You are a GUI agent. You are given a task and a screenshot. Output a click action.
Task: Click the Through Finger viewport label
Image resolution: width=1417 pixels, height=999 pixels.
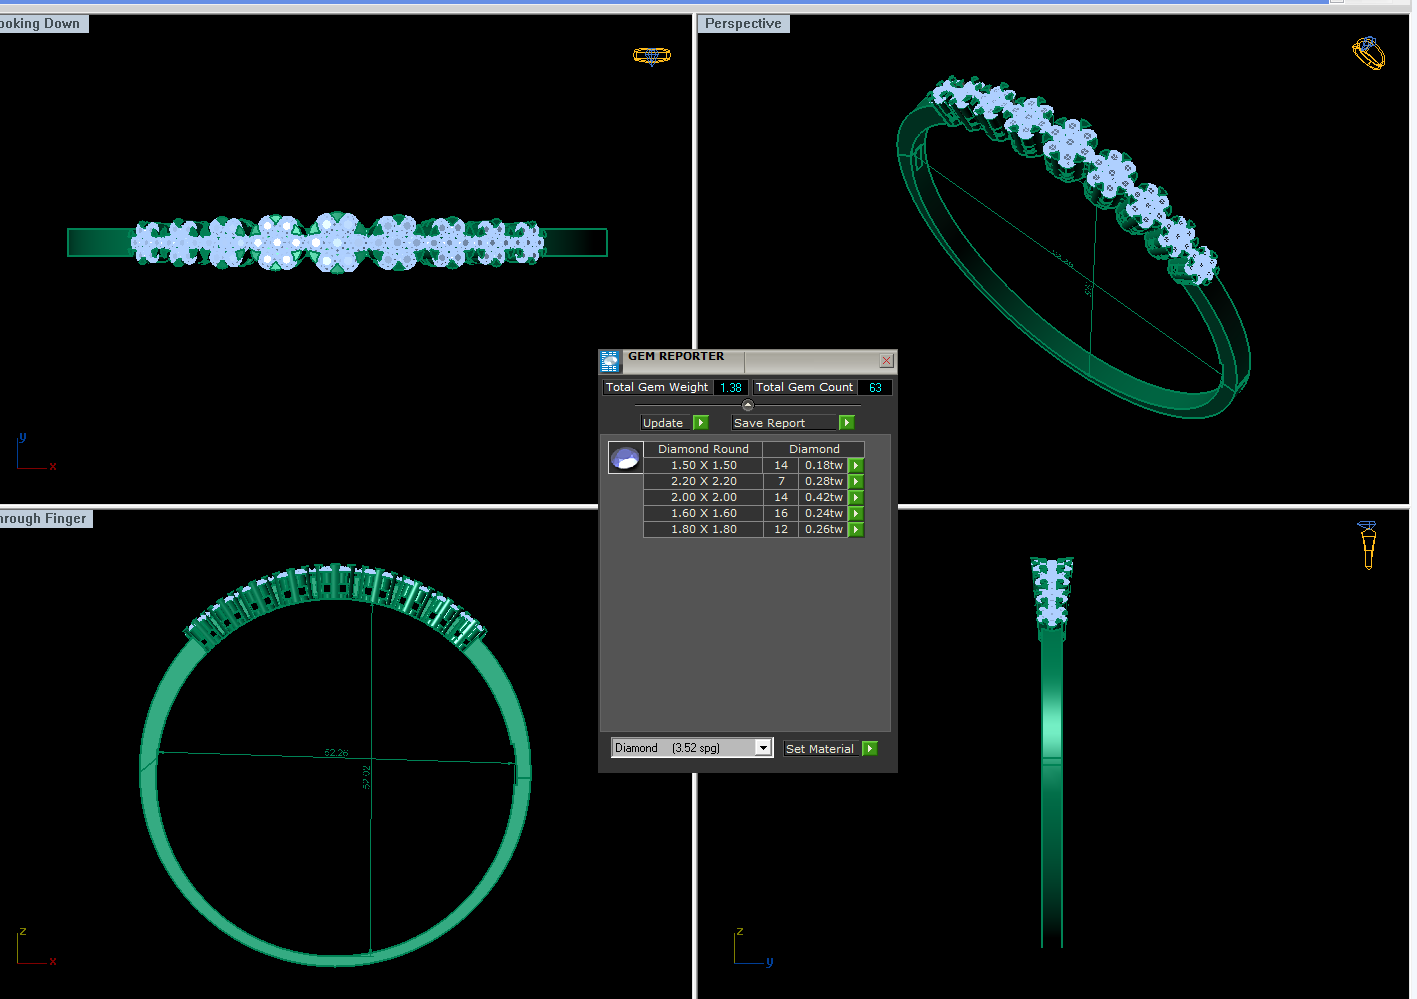46,519
